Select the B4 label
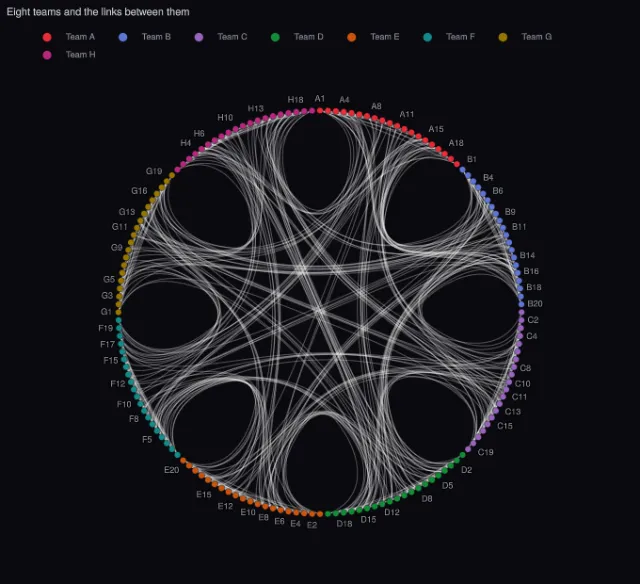 pos(488,178)
